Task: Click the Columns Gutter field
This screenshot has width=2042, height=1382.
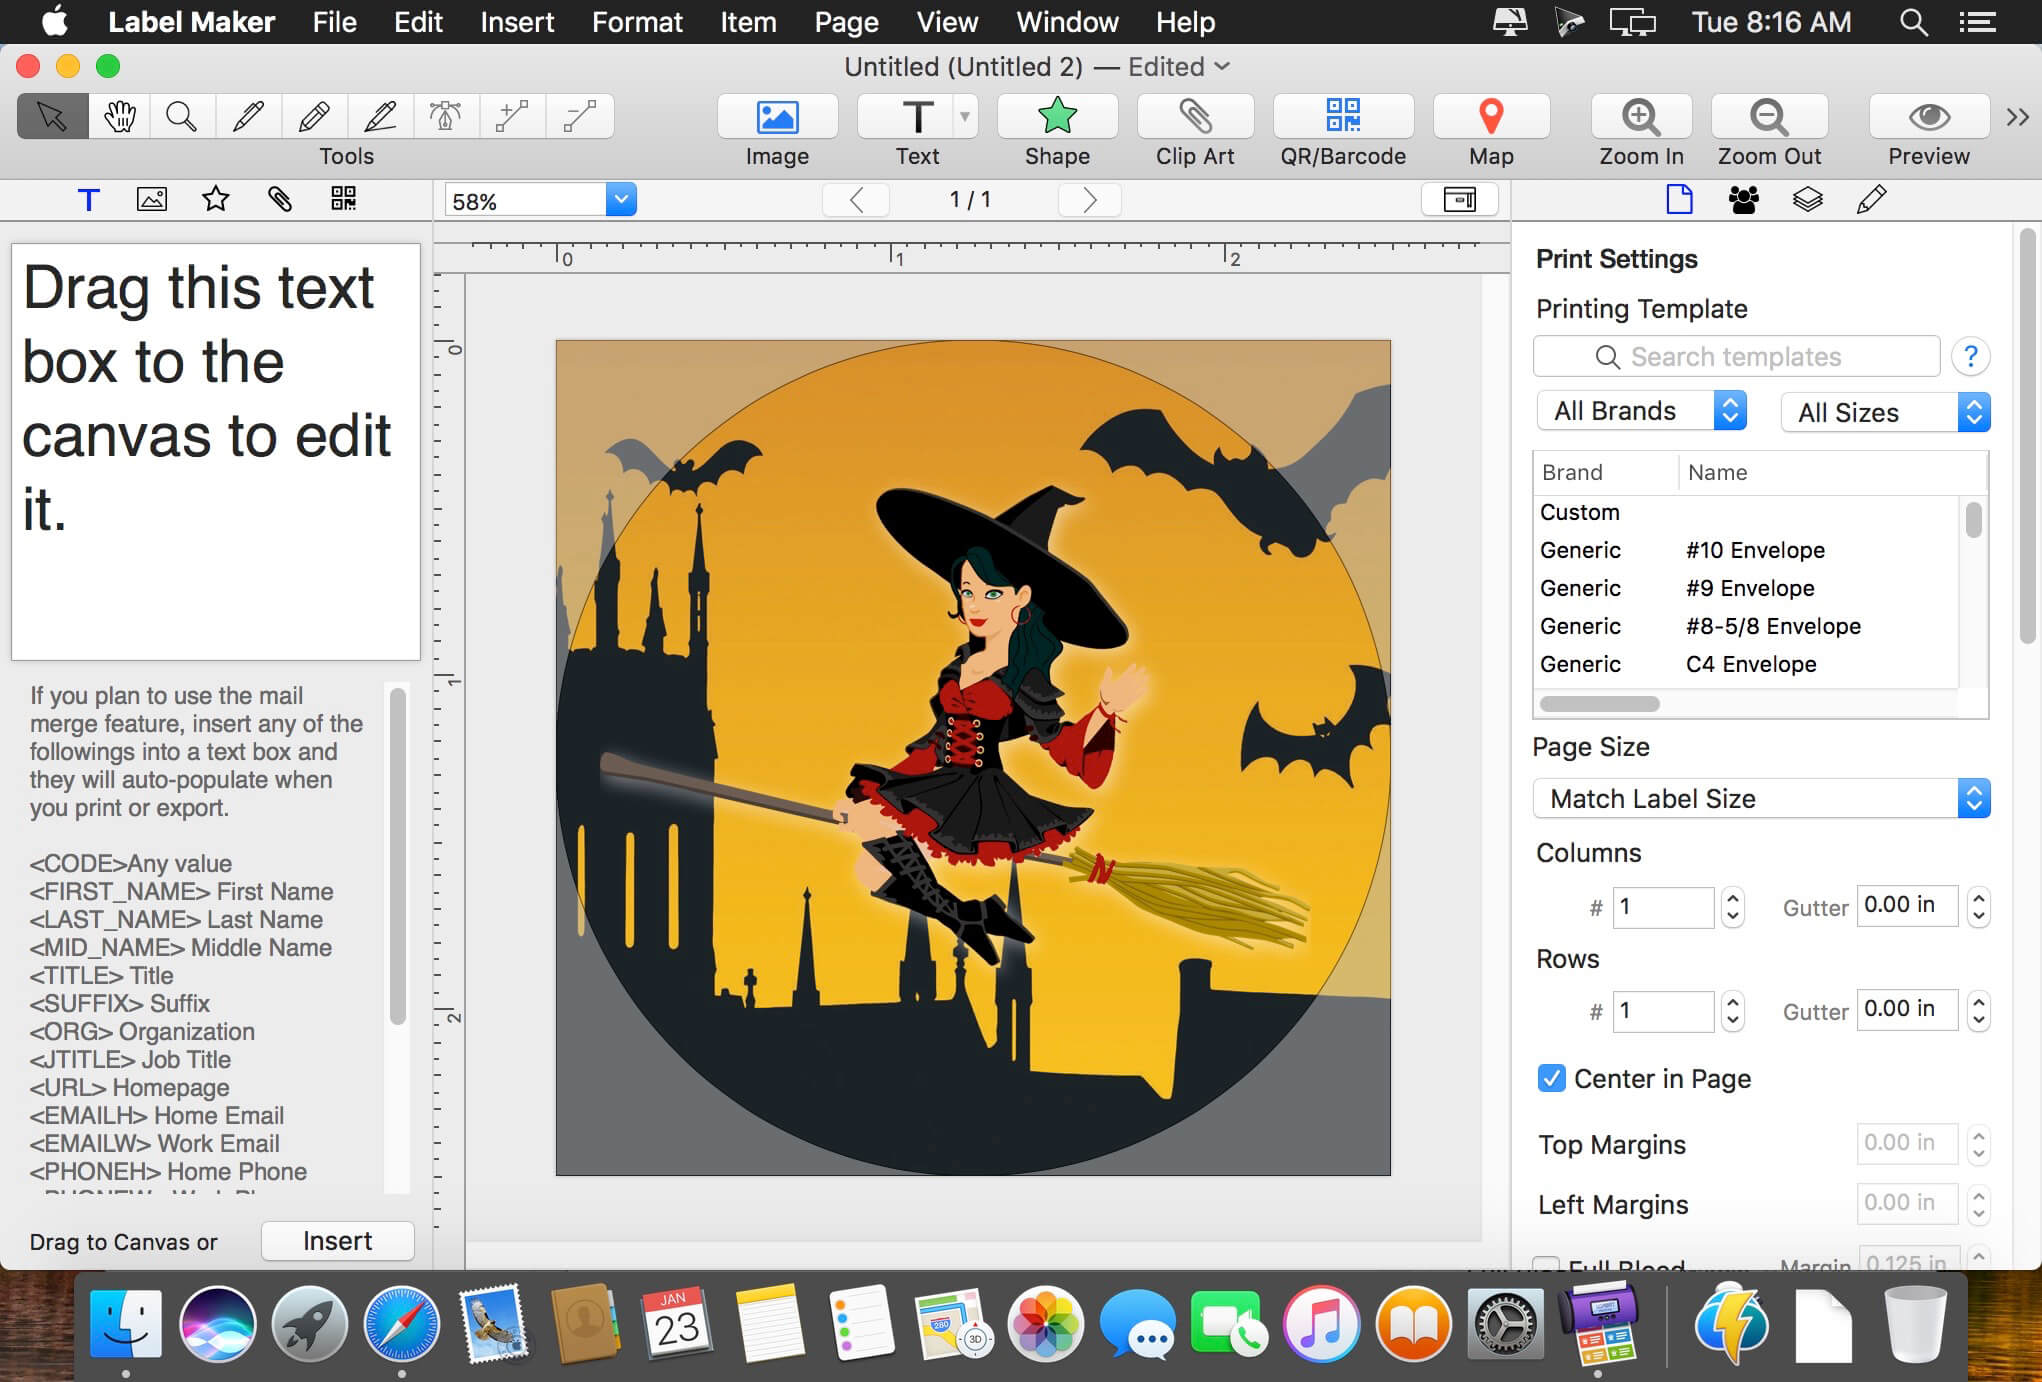Action: 1907,905
